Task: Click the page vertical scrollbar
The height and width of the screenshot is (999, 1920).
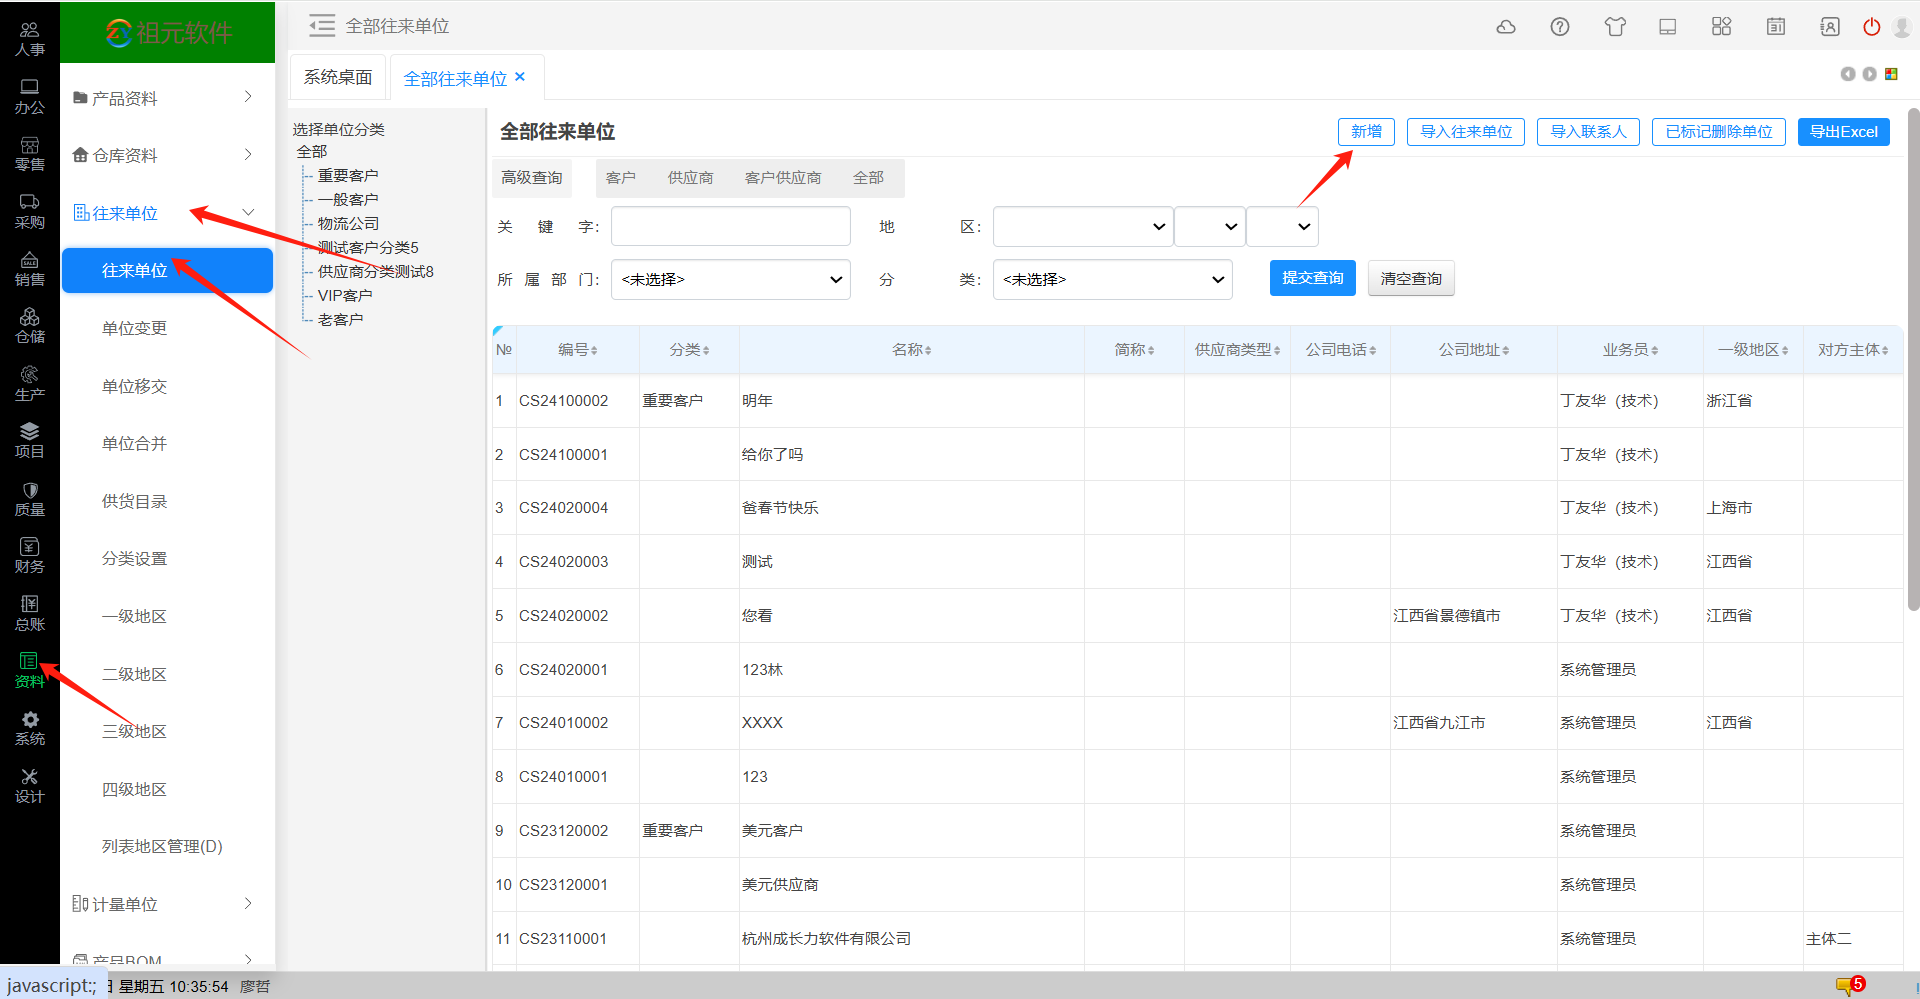Action: coord(1913,360)
